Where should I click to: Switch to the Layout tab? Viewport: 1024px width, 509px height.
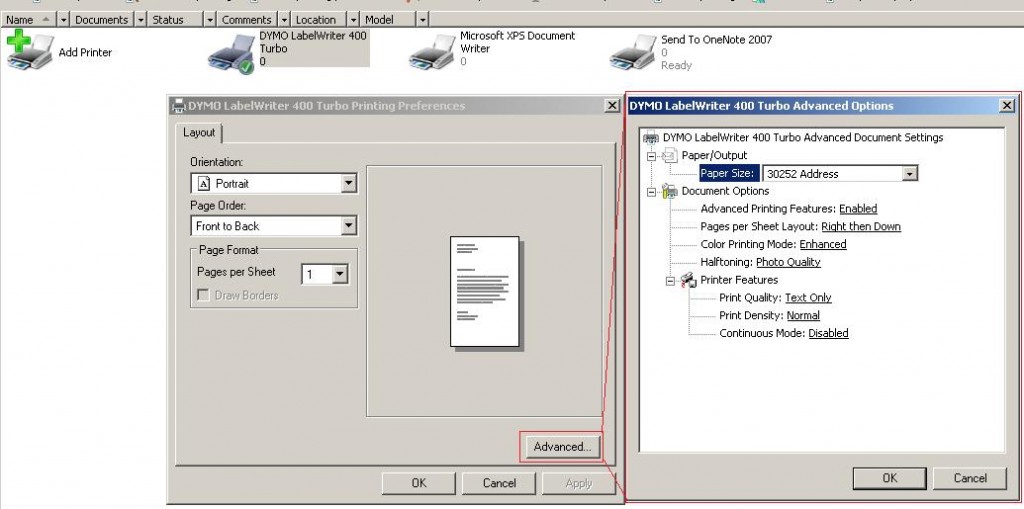click(x=199, y=133)
